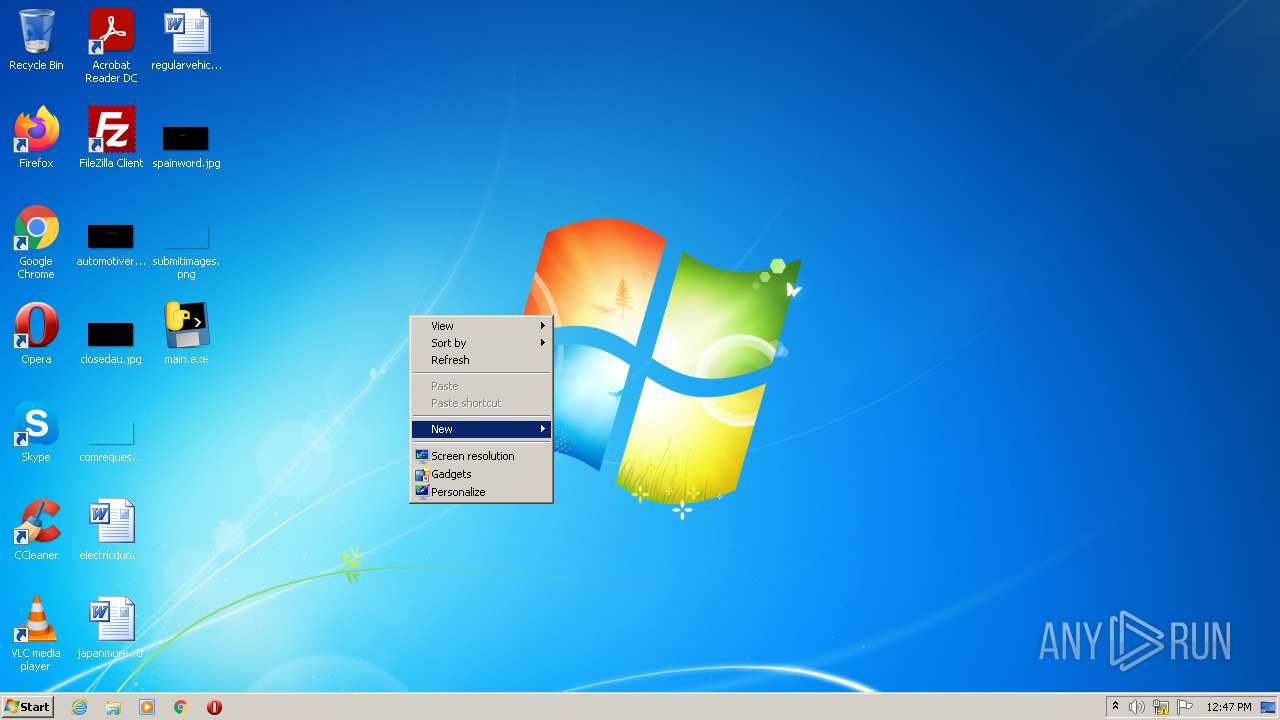Click the Opera desktop shortcut
Screen dimensions: 1280x720
(36, 334)
